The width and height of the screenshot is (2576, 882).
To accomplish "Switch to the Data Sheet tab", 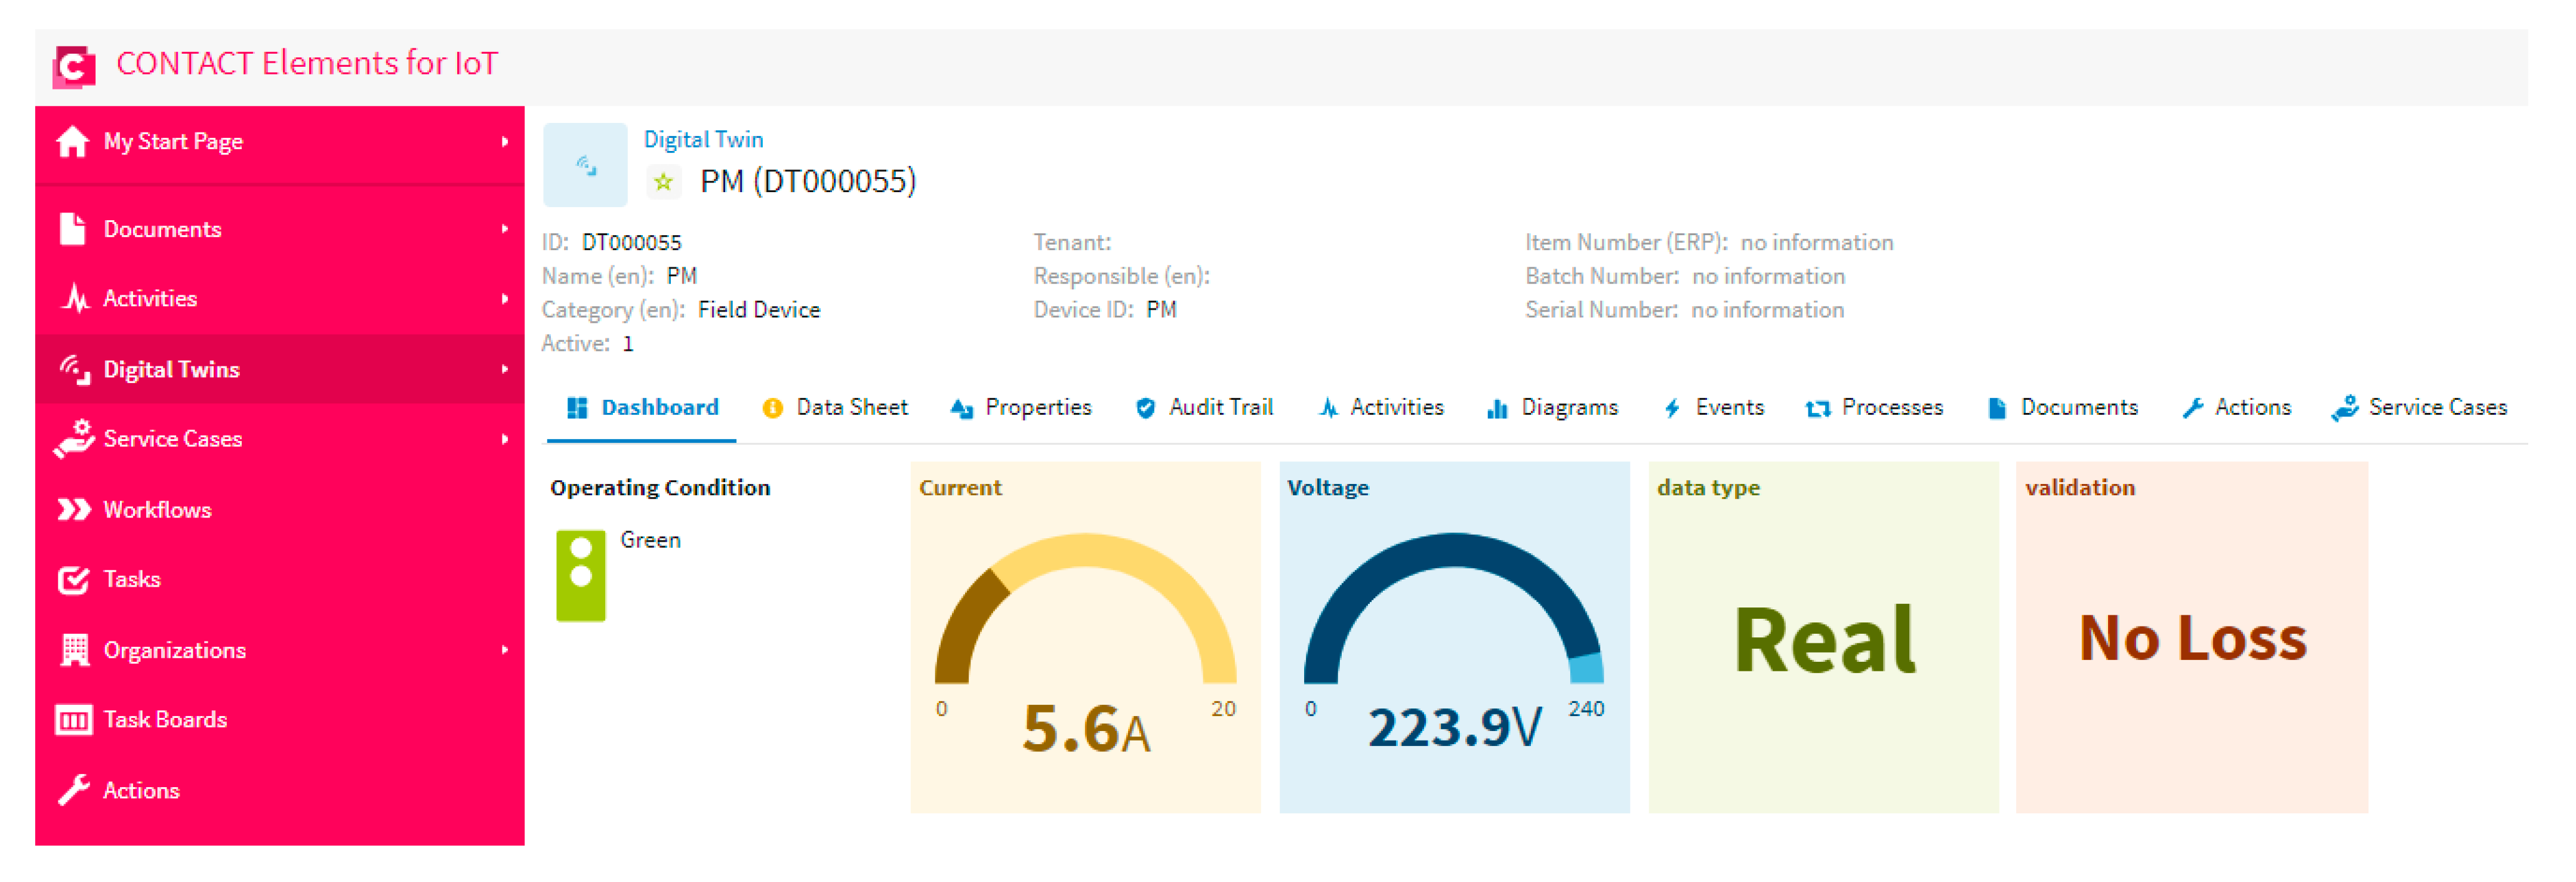I will pos(835,407).
